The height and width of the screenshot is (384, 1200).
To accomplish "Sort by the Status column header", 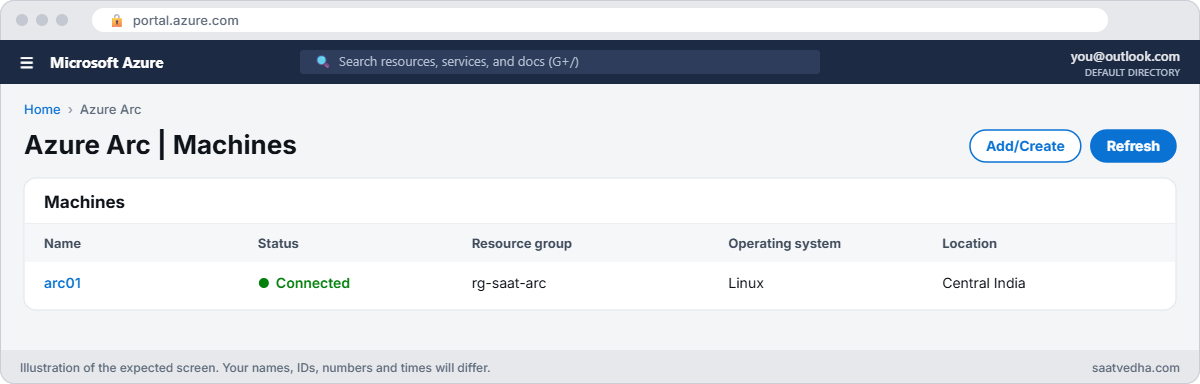I will pos(278,243).
